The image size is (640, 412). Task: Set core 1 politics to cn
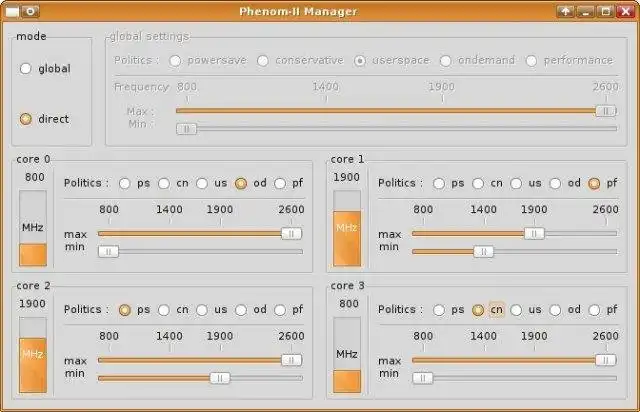478,184
